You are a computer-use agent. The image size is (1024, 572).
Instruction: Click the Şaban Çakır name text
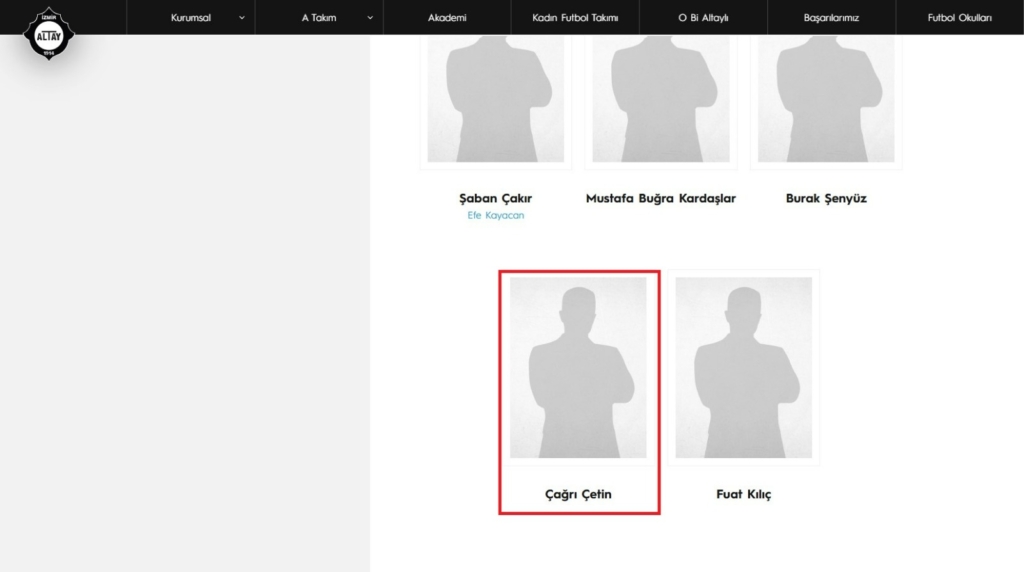pos(495,198)
